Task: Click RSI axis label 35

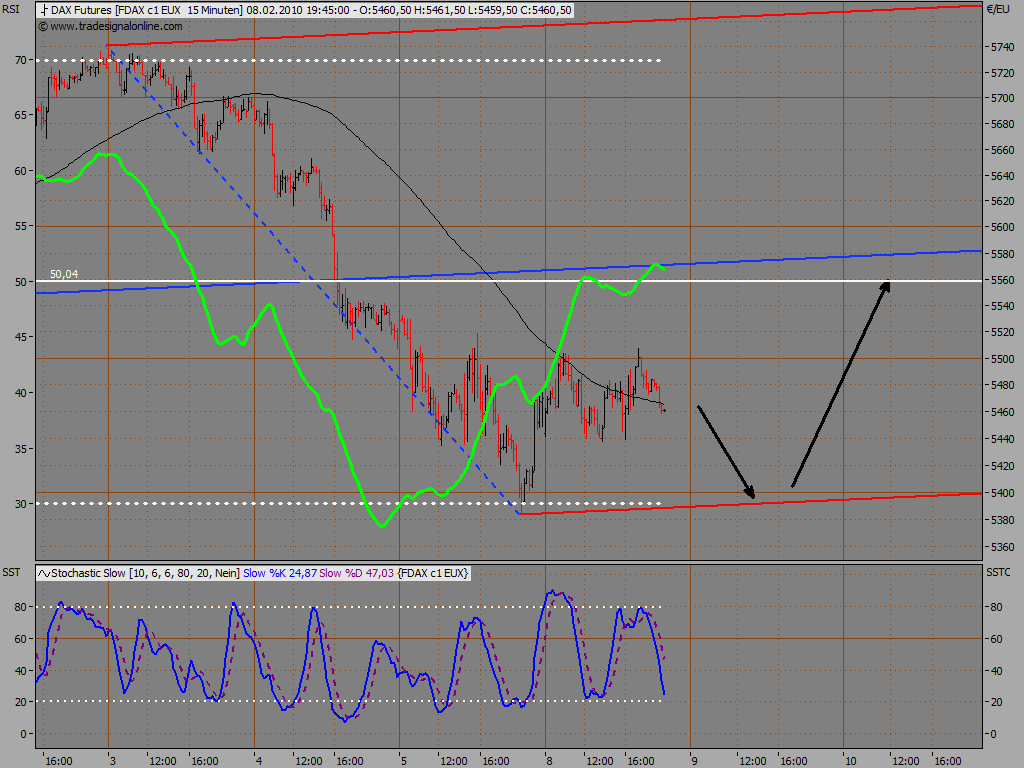Action: 21,449
